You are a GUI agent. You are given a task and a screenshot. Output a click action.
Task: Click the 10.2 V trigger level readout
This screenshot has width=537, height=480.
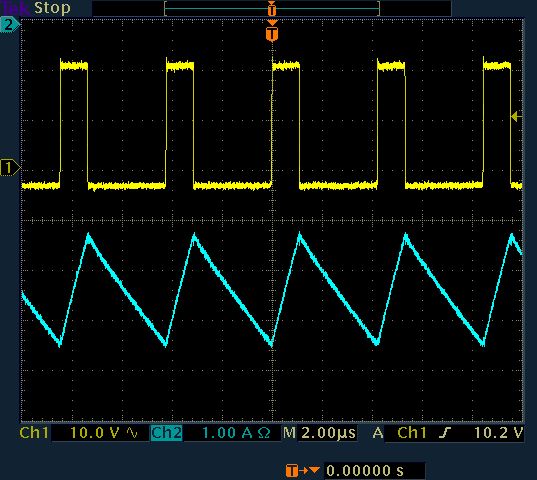pos(499,433)
